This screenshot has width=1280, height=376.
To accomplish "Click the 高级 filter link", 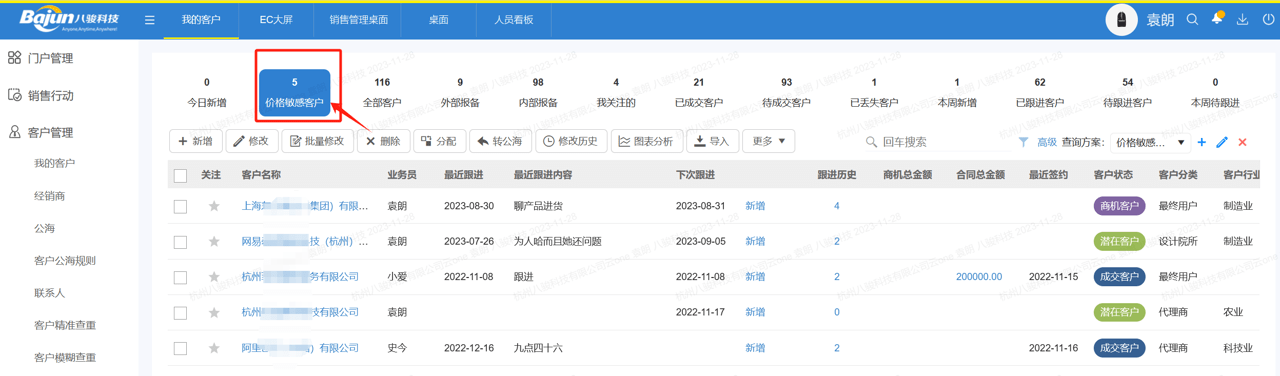I will pos(1046,142).
